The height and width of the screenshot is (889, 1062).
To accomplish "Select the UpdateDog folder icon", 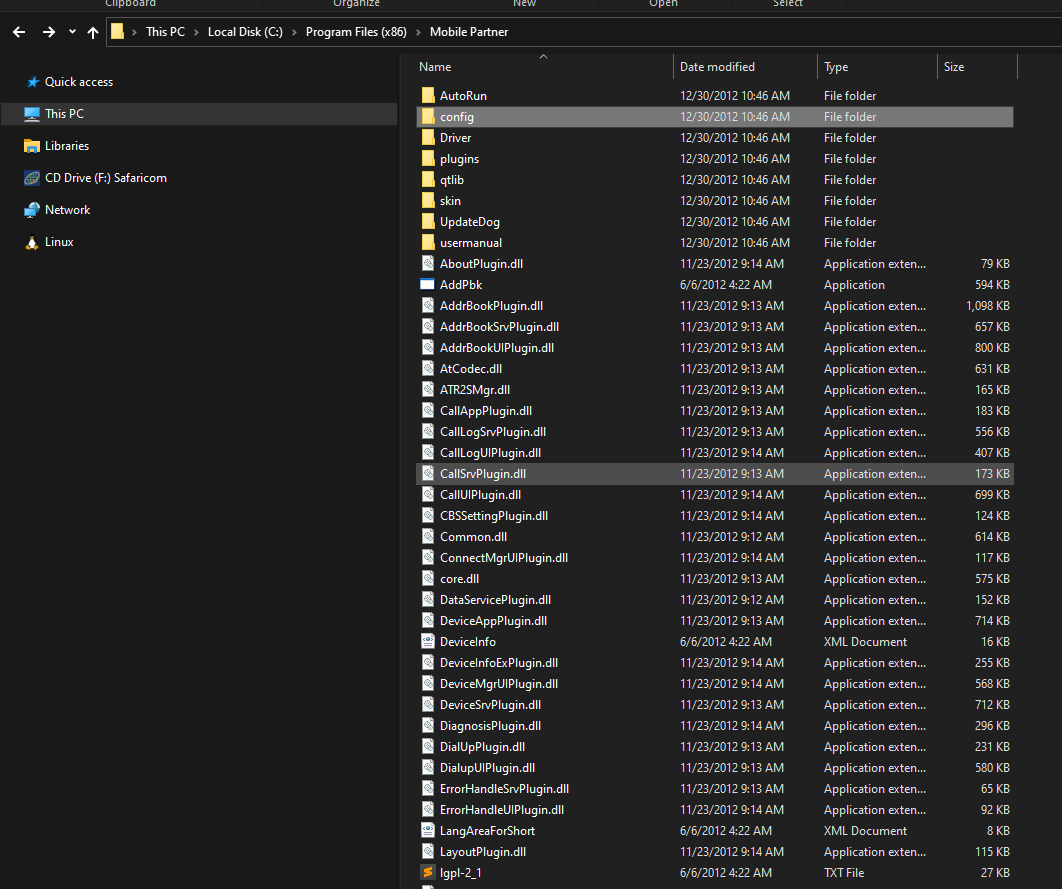I will click(x=428, y=221).
